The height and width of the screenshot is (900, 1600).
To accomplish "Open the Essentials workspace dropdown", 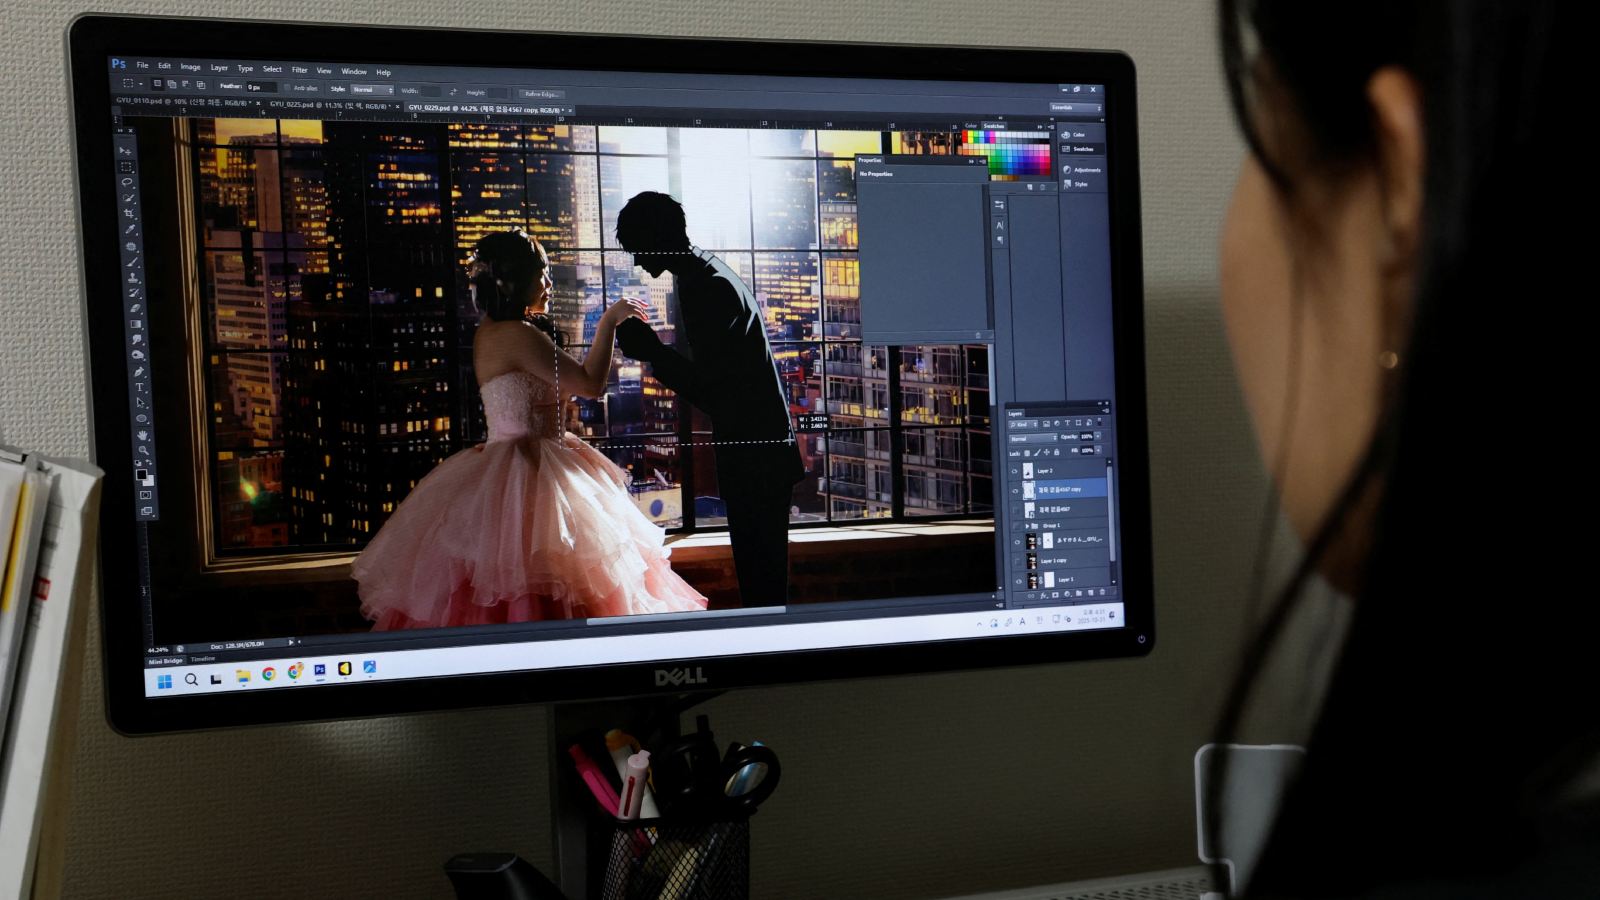I will click(x=1075, y=108).
